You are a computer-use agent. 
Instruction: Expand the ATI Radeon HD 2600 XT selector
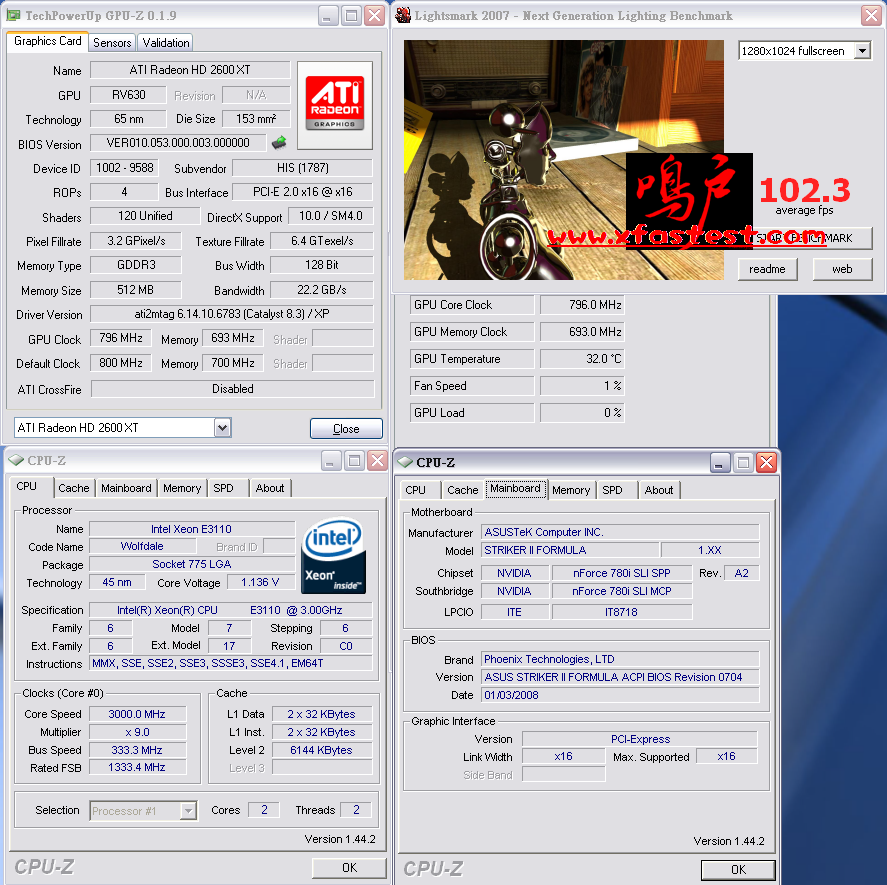[x=222, y=428]
